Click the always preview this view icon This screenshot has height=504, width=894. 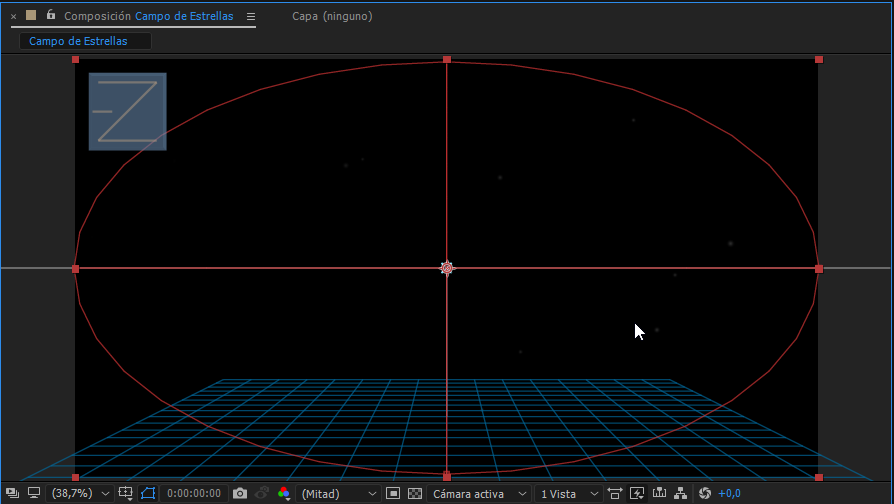[x=12, y=493]
